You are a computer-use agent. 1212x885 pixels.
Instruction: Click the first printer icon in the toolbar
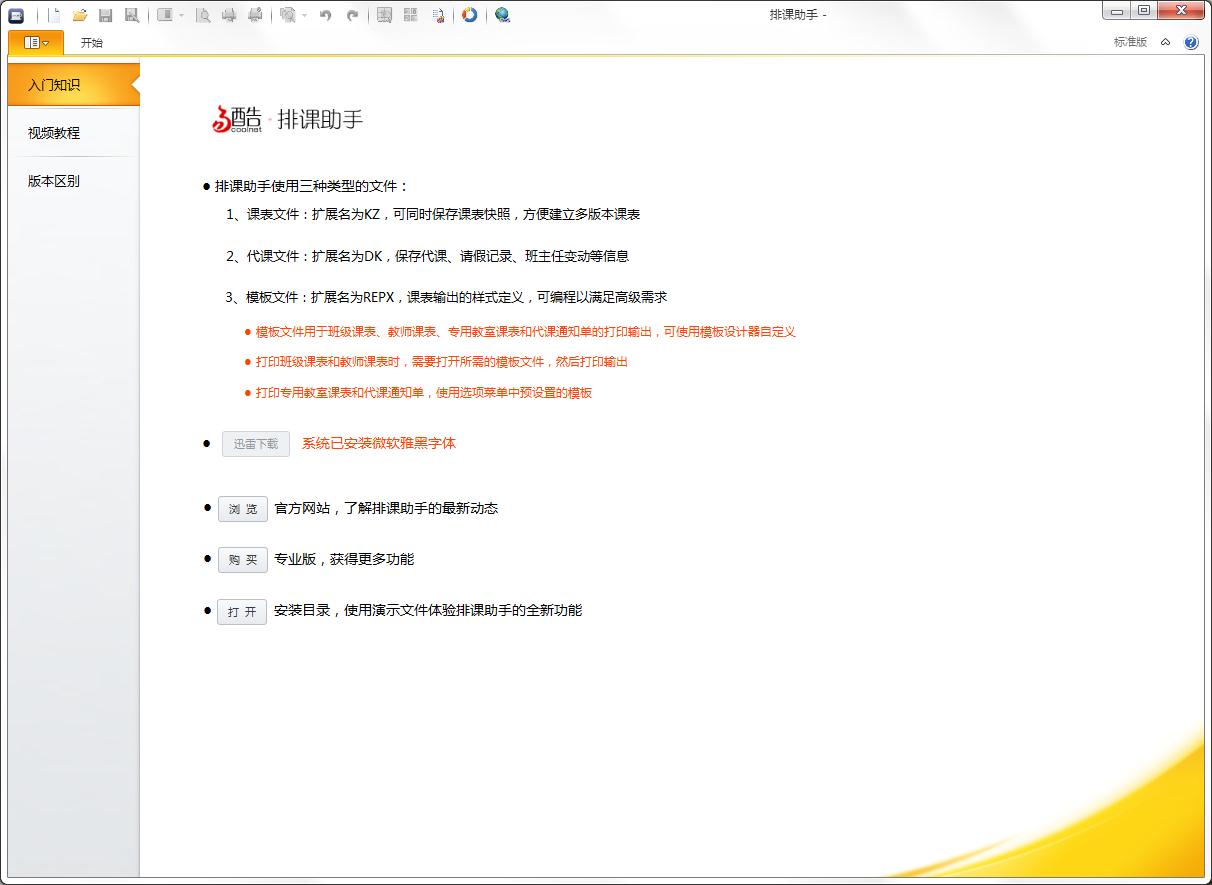[x=229, y=15]
